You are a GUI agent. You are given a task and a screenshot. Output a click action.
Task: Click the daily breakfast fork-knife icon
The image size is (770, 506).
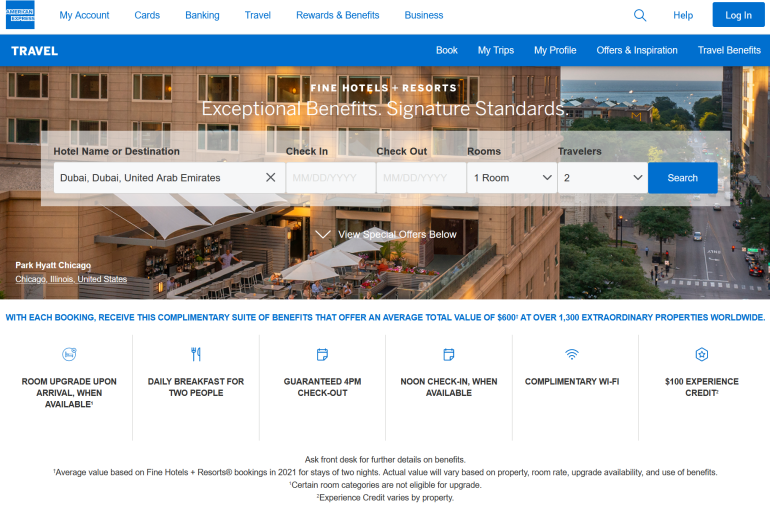point(196,354)
